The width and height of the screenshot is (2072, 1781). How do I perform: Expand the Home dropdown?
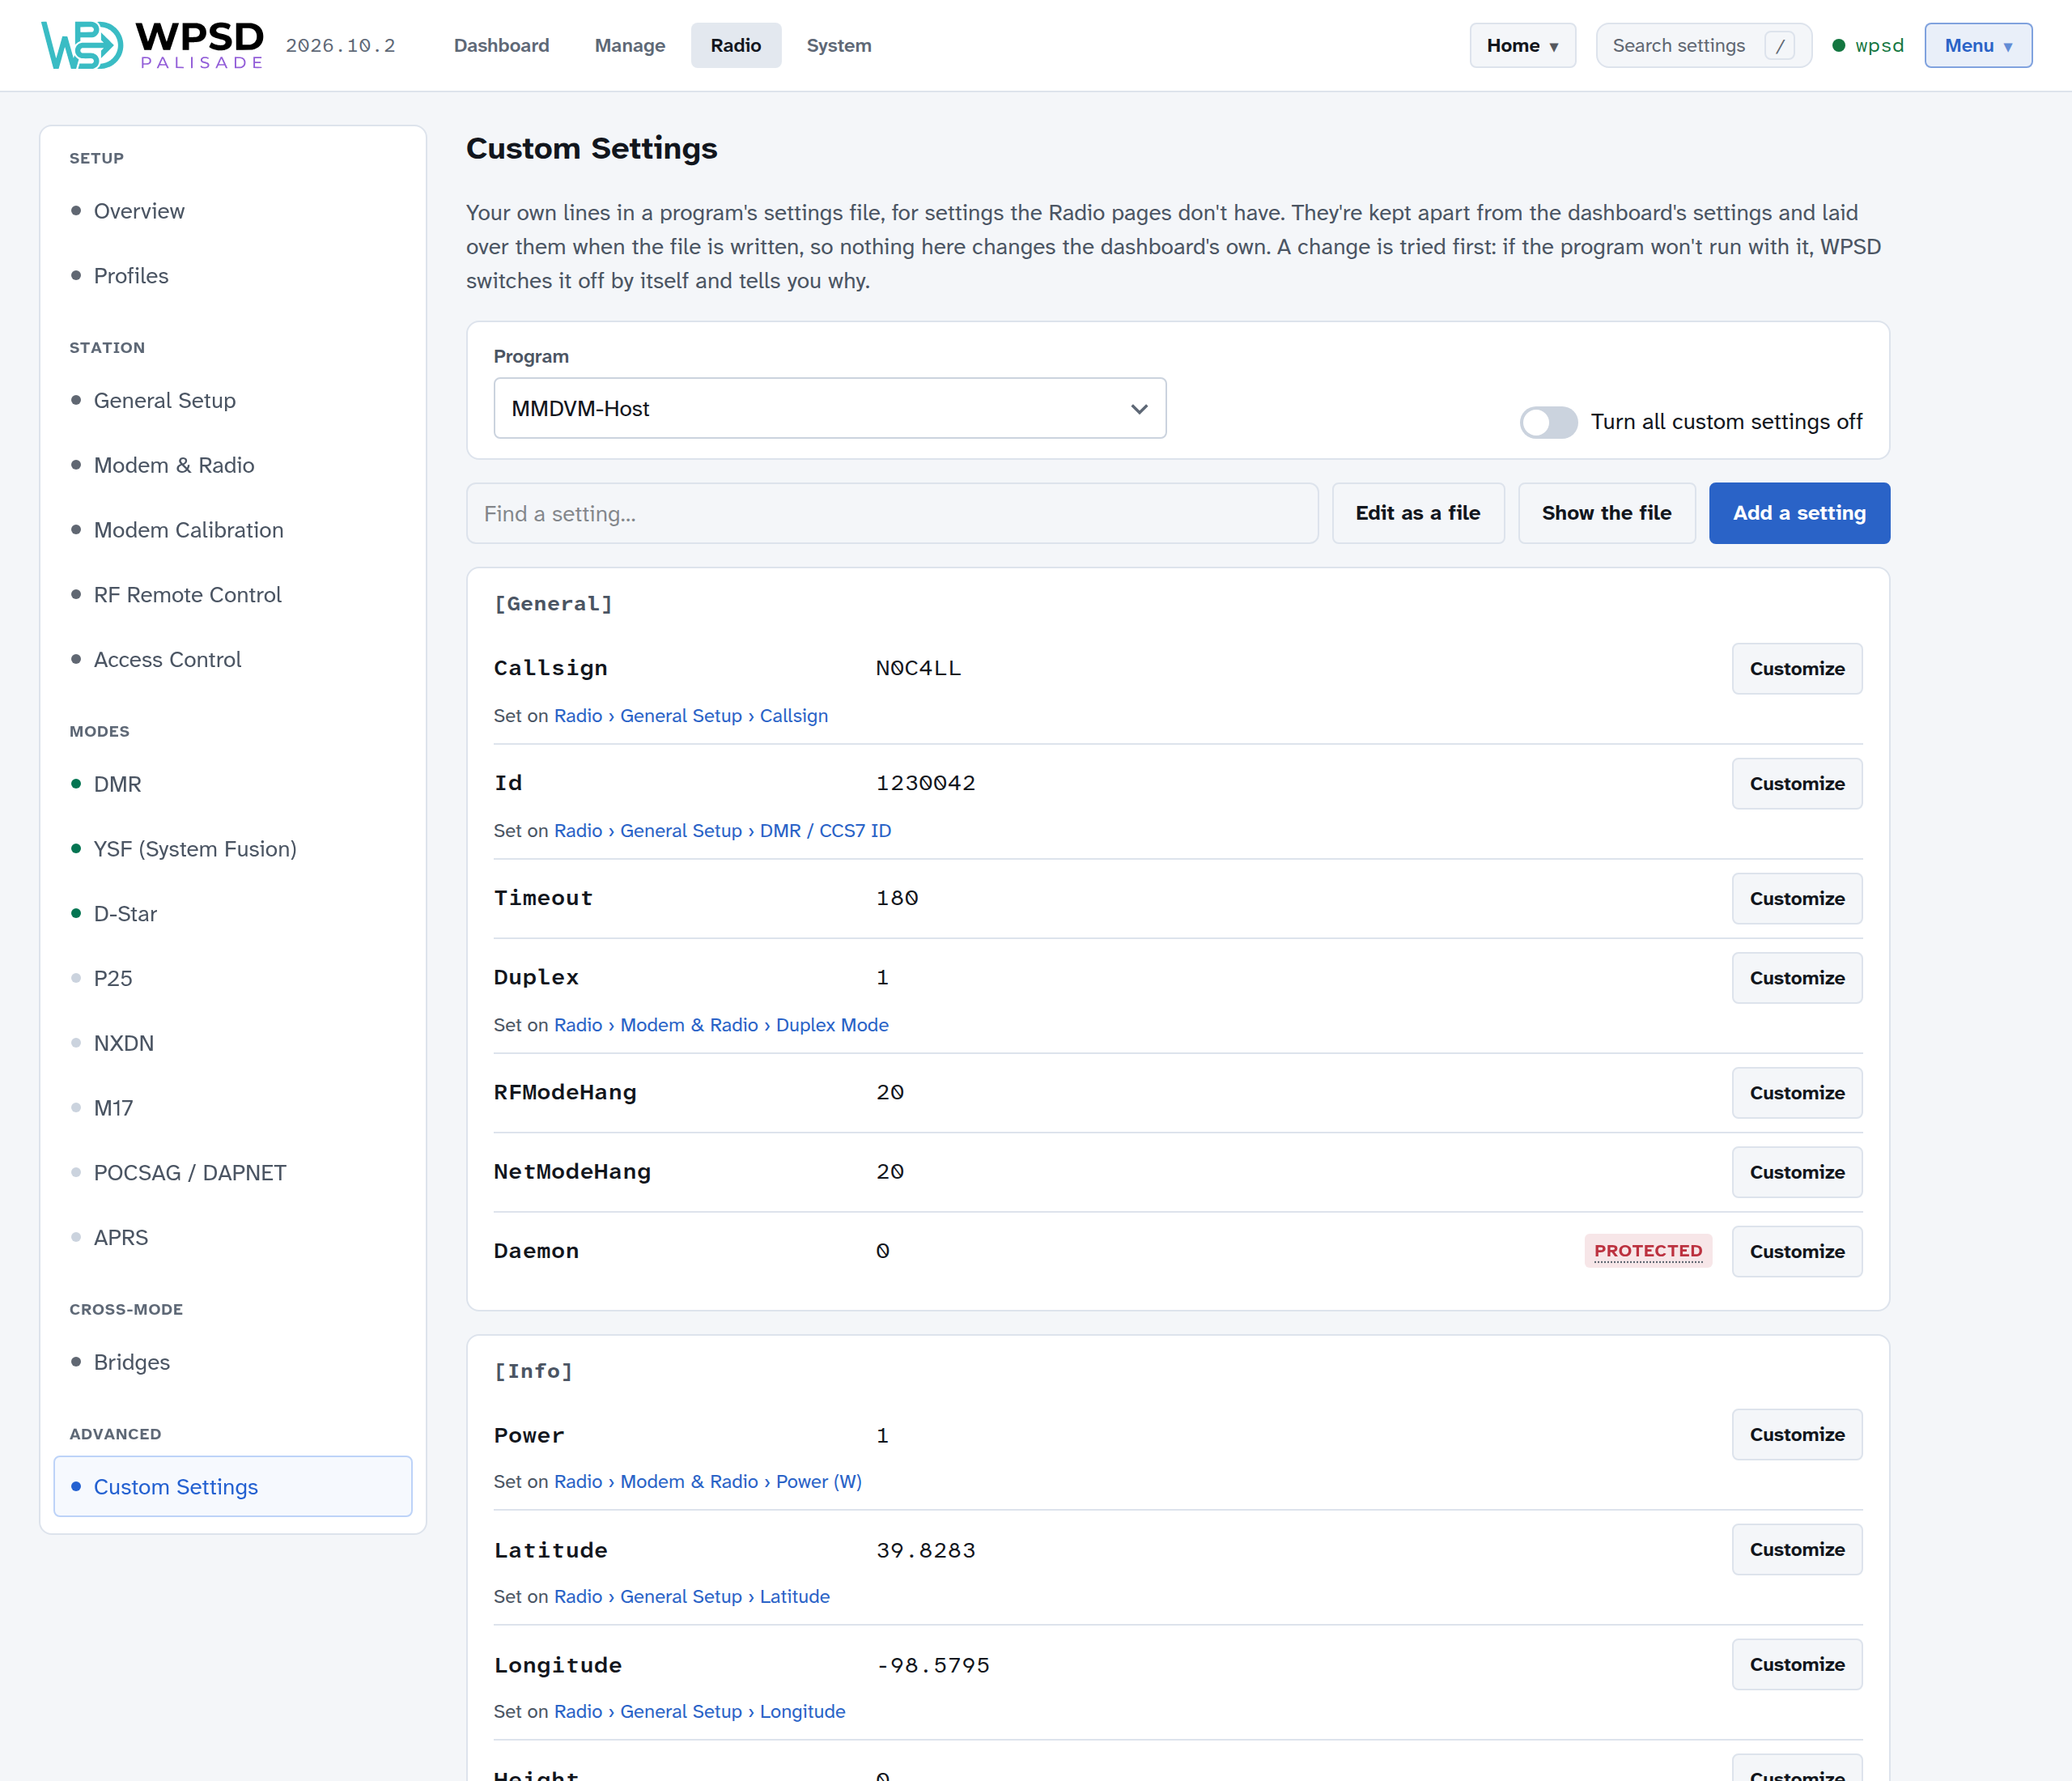pos(1522,45)
